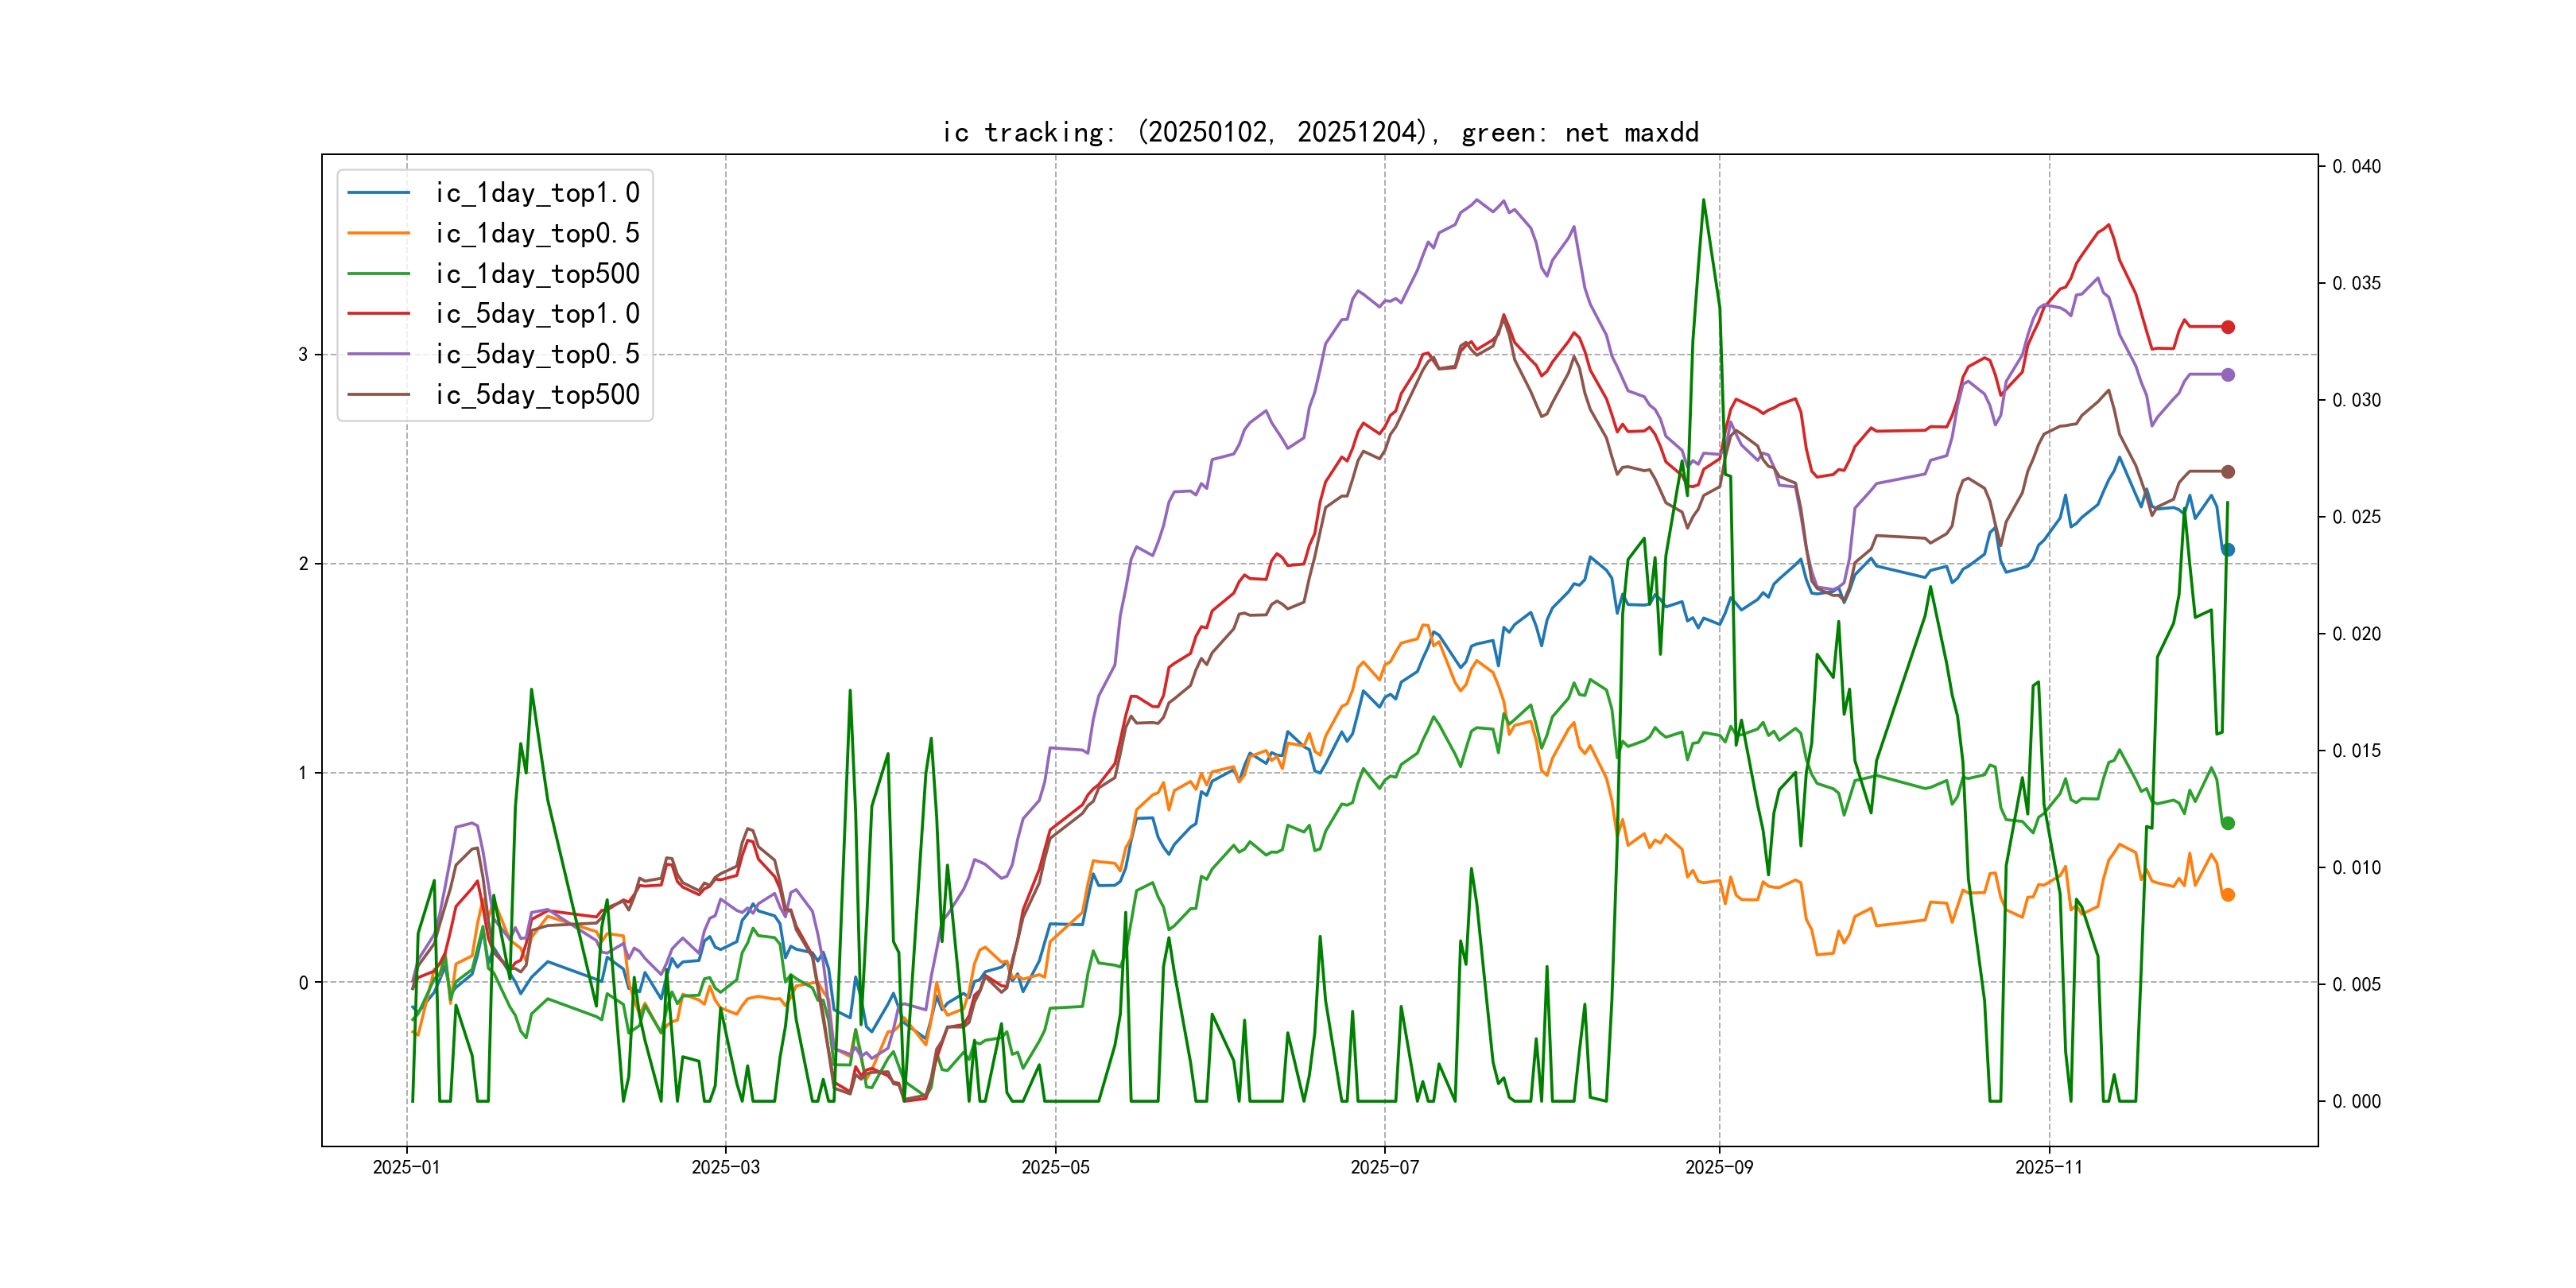Click the ic_5day_top500 legend label
The height and width of the screenshot is (1288, 2576).
pos(537,395)
